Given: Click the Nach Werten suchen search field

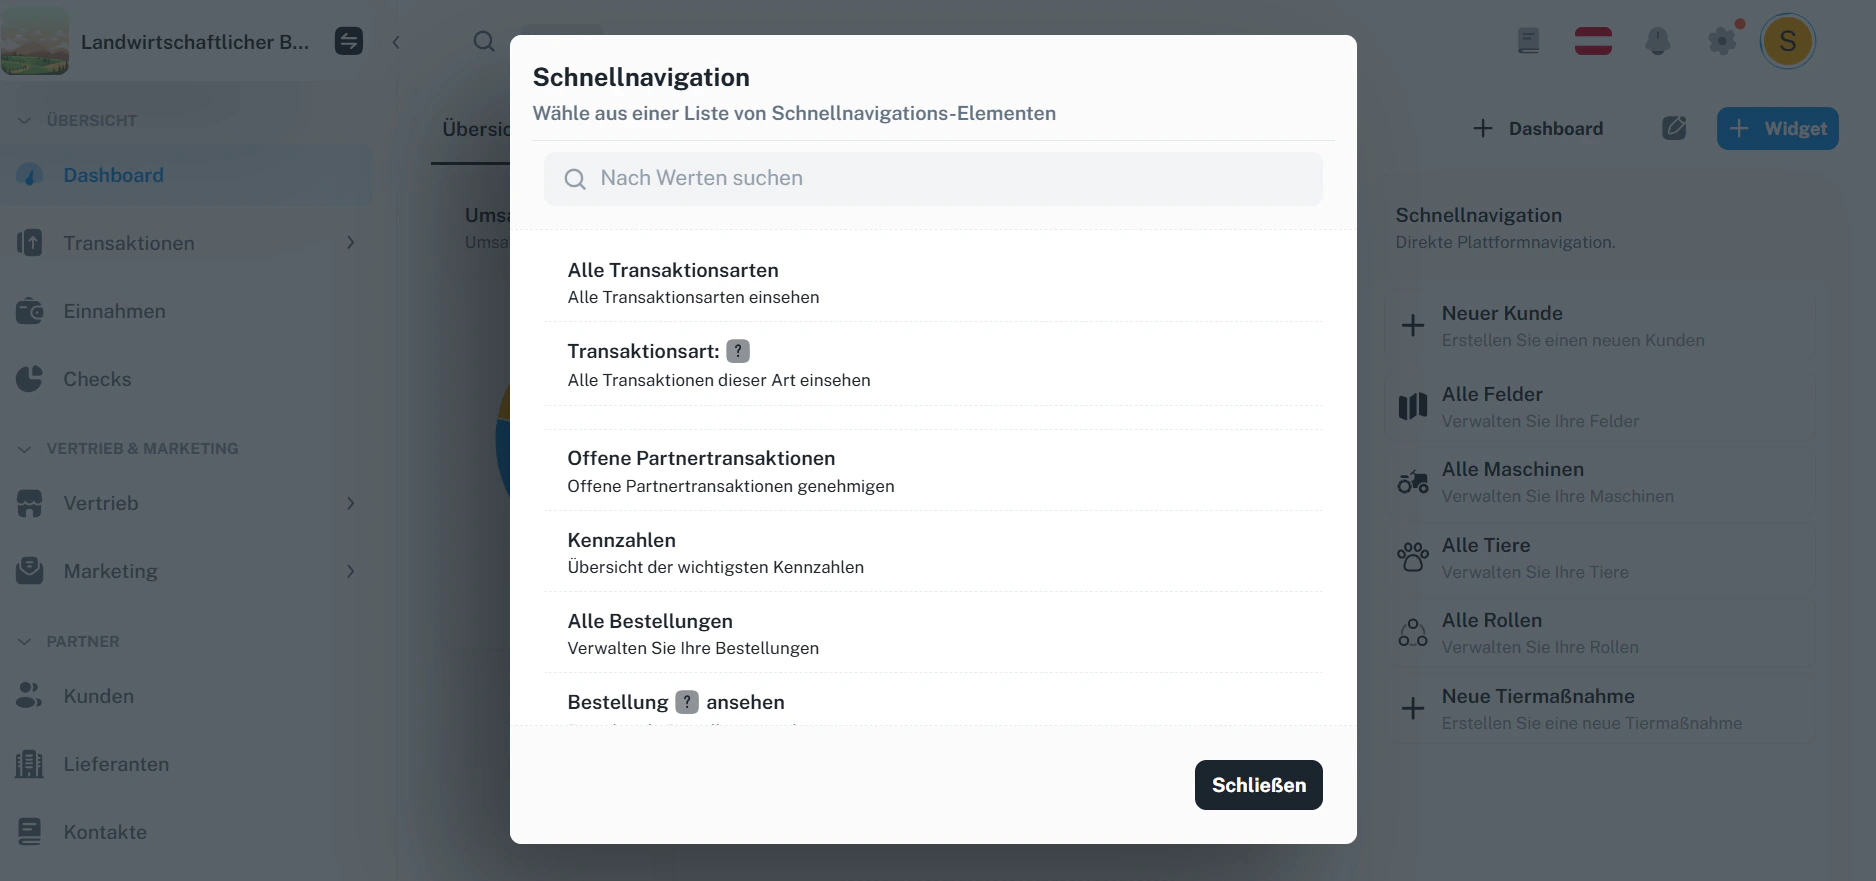Looking at the screenshot, I should point(932,178).
